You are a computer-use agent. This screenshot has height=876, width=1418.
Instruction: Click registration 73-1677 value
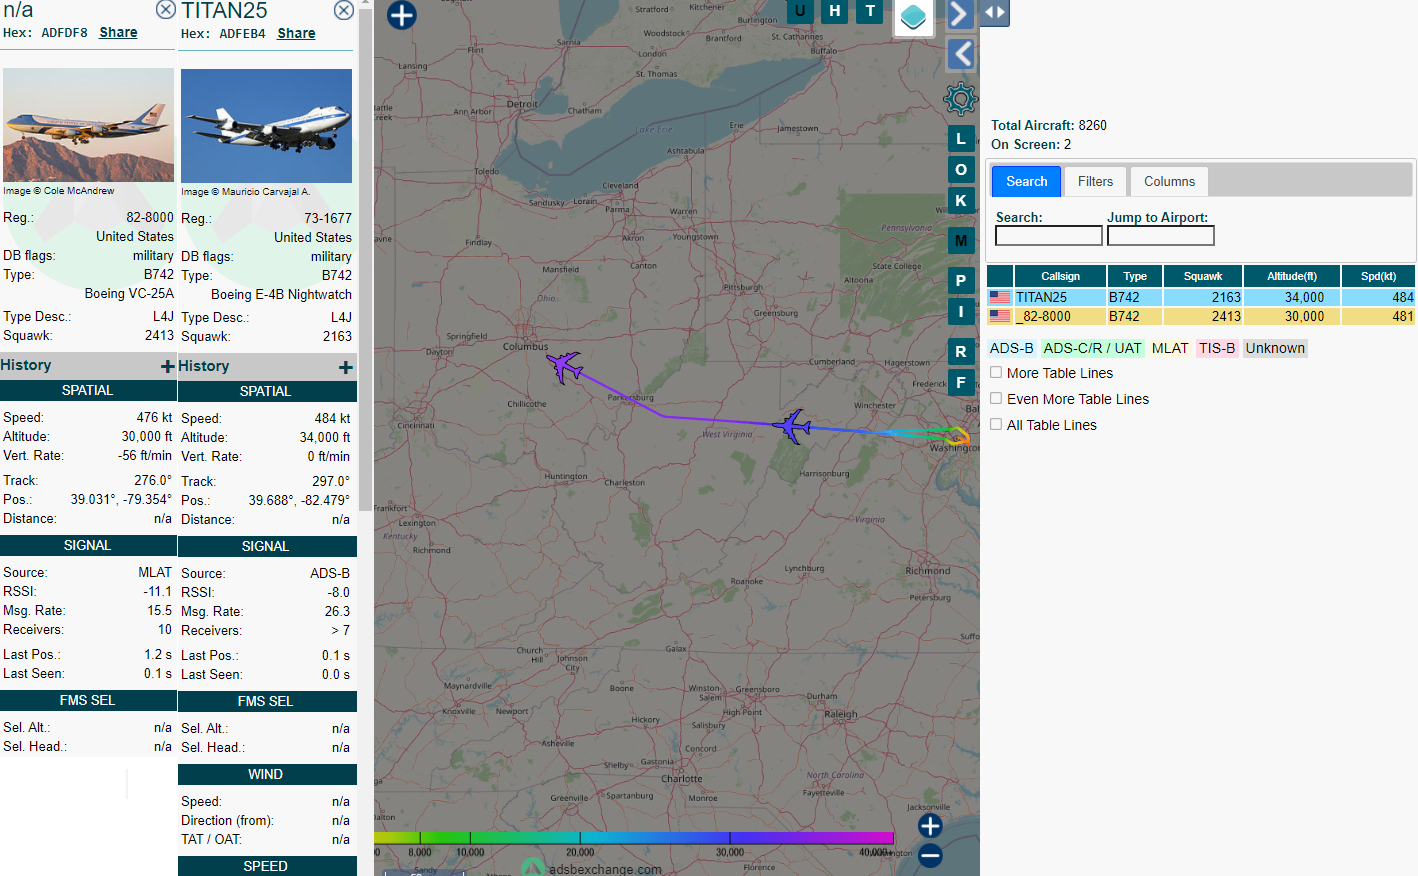(x=328, y=218)
